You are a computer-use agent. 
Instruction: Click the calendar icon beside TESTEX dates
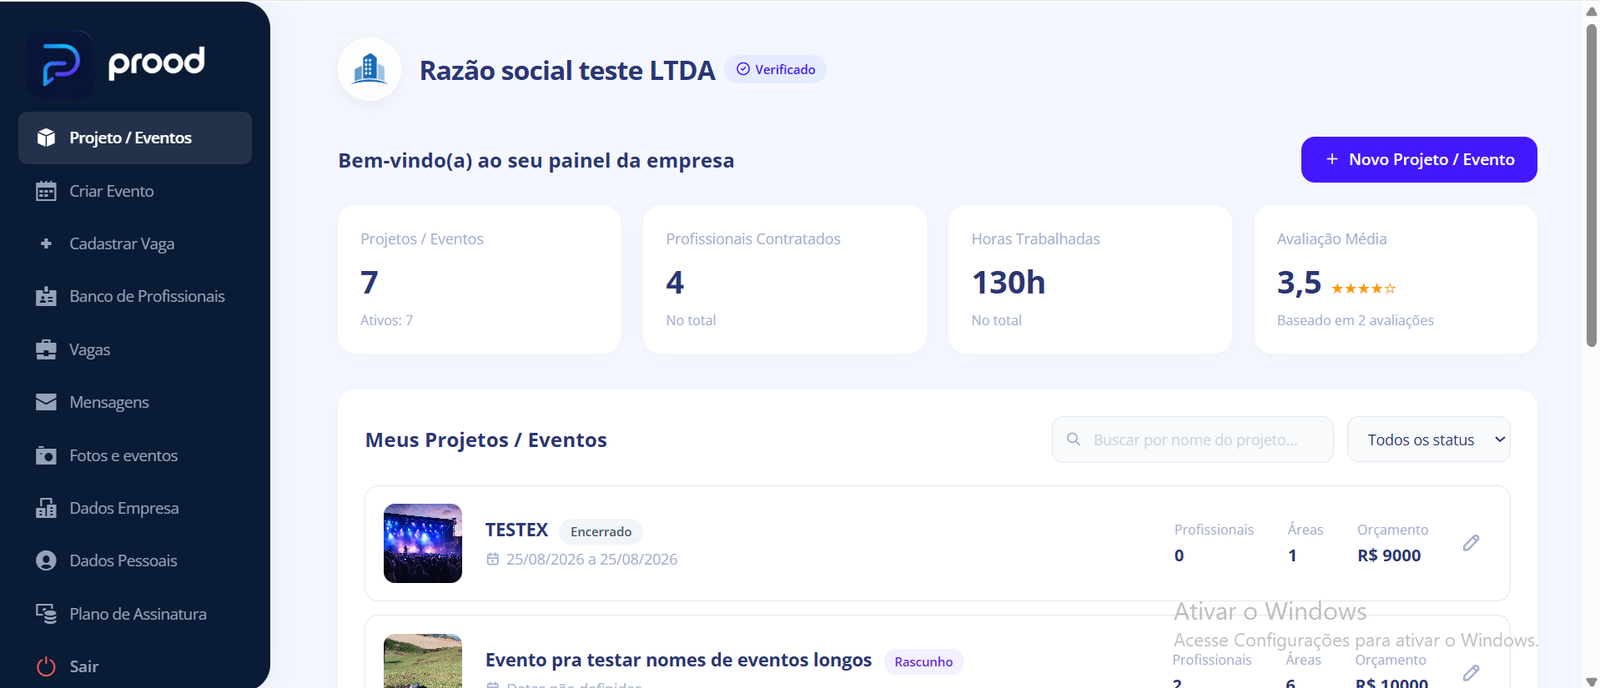493,559
